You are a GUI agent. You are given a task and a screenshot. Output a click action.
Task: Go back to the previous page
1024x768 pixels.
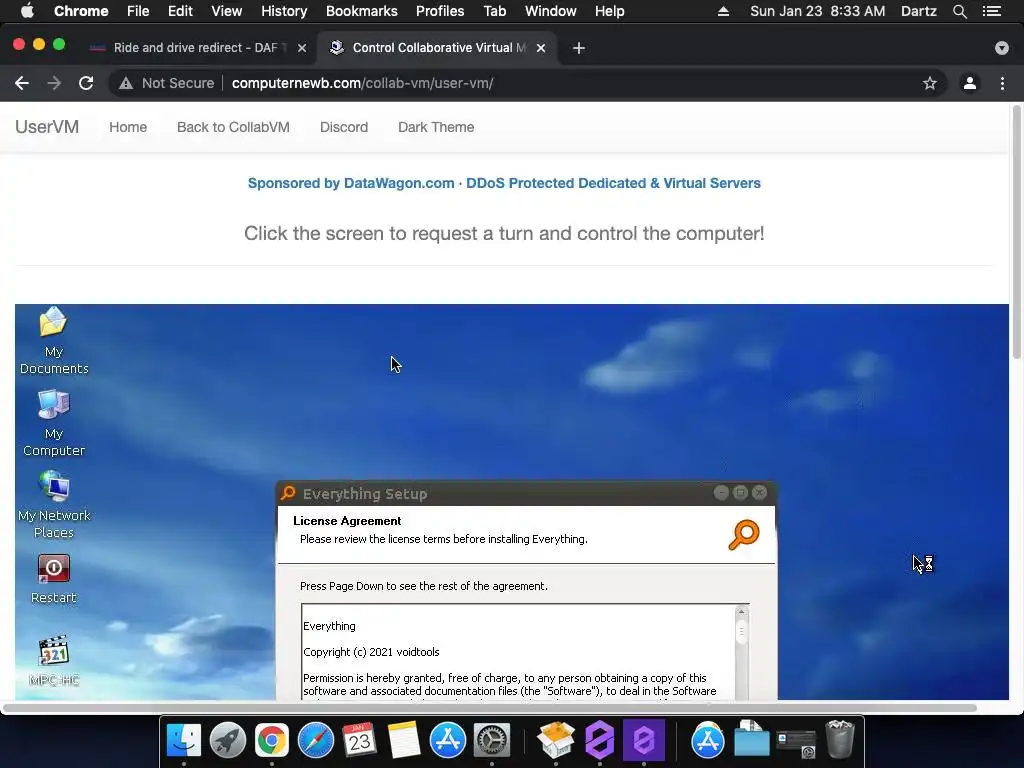pyautogui.click(x=22, y=83)
